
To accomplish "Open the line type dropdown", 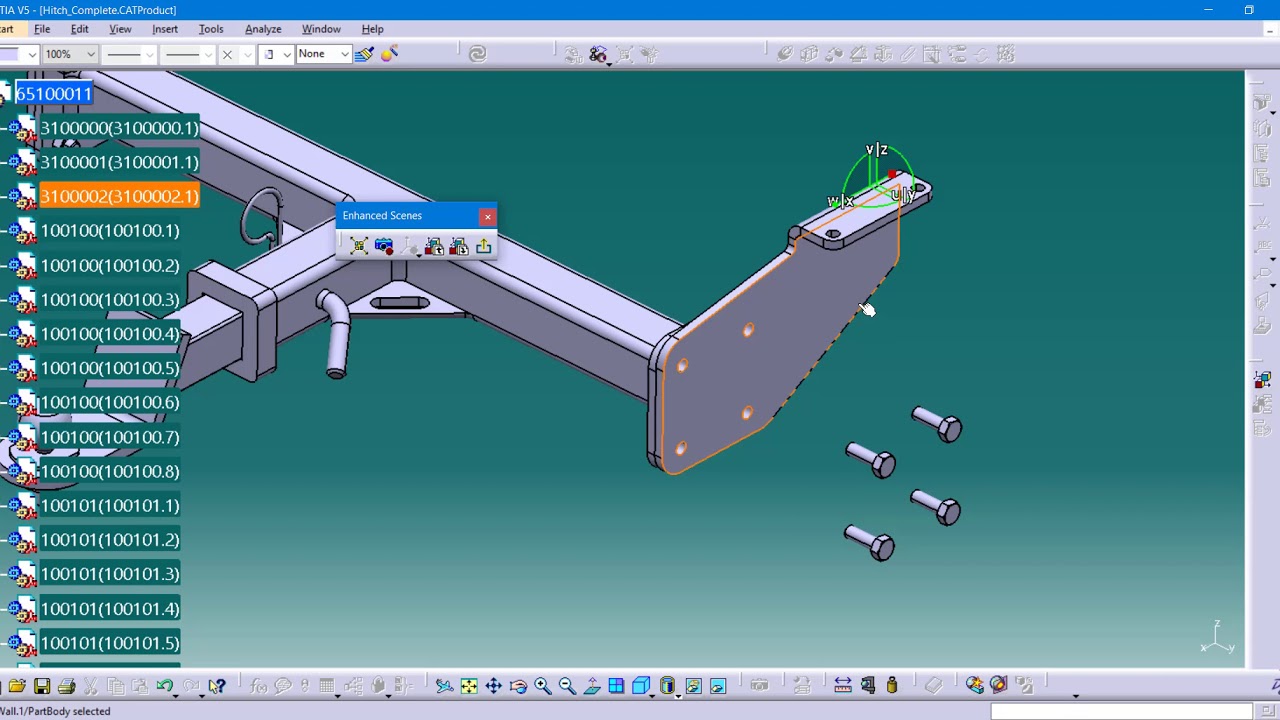I will (207, 54).
